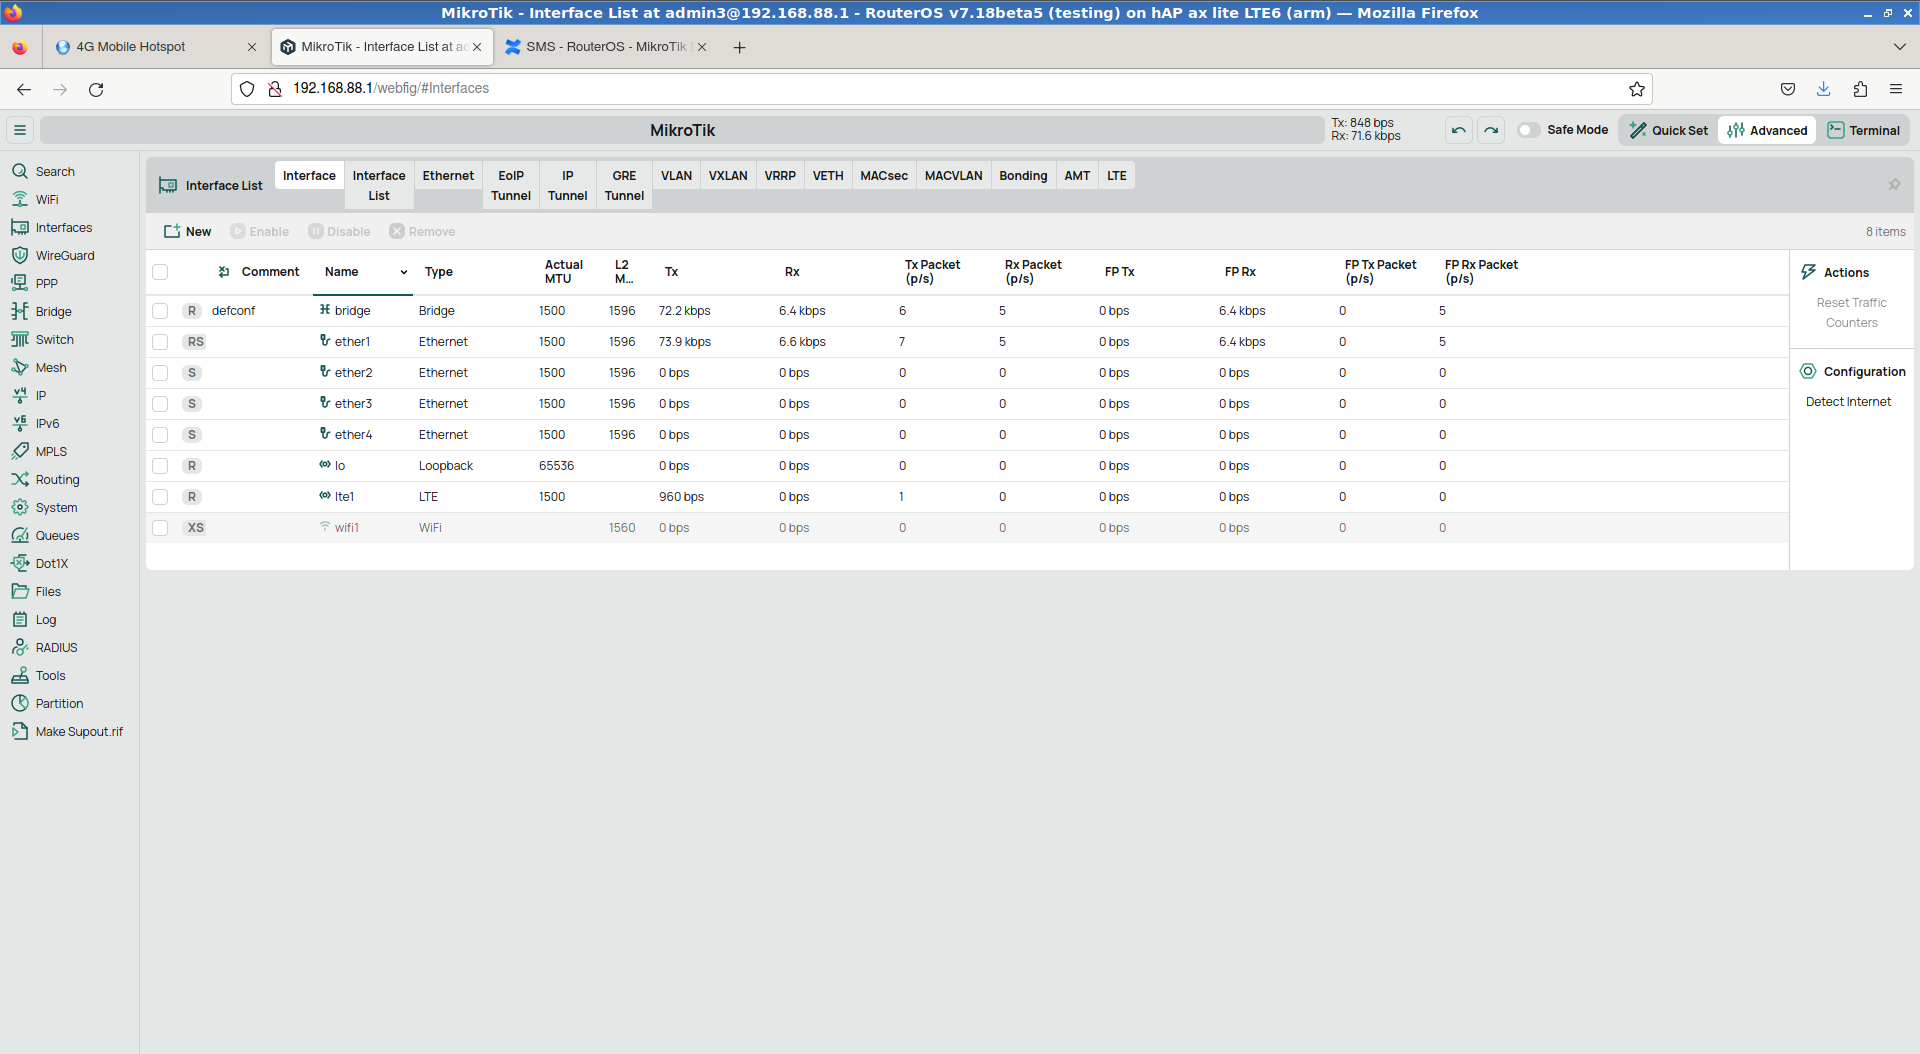Toggle the hamburger sidebar menu
This screenshot has height=1054, width=1920.
20,130
